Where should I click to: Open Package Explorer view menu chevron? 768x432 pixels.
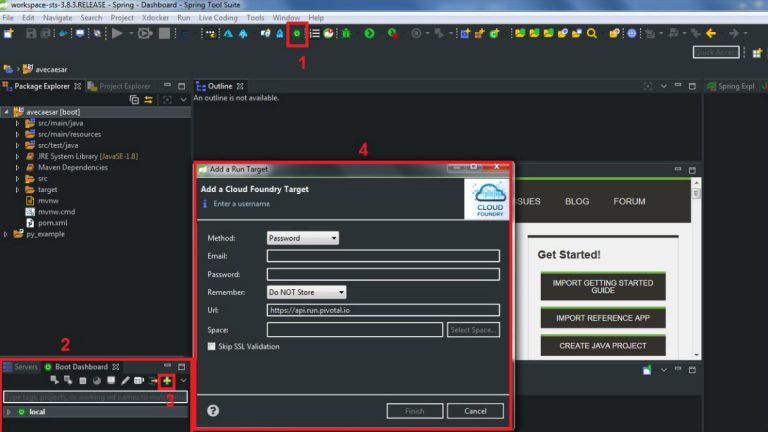(x=183, y=100)
